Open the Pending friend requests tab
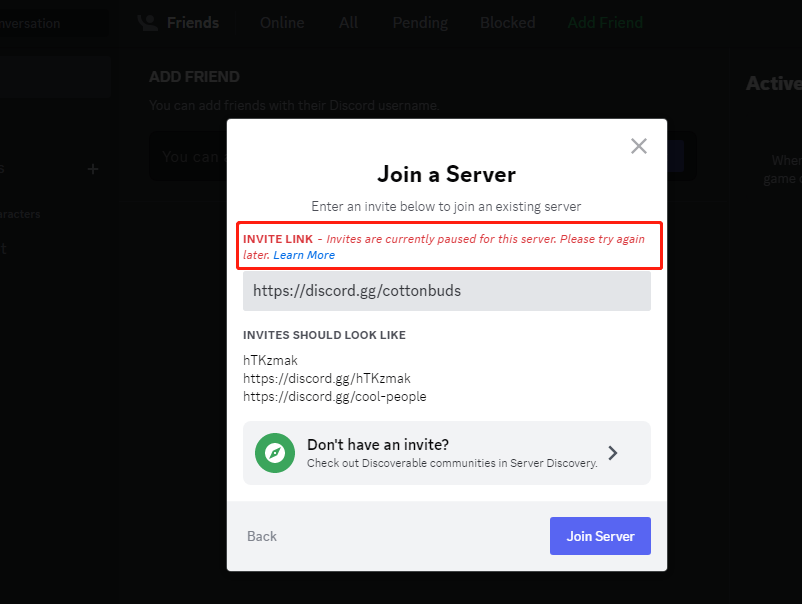Screen dimensions: 802x604 (419, 22)
